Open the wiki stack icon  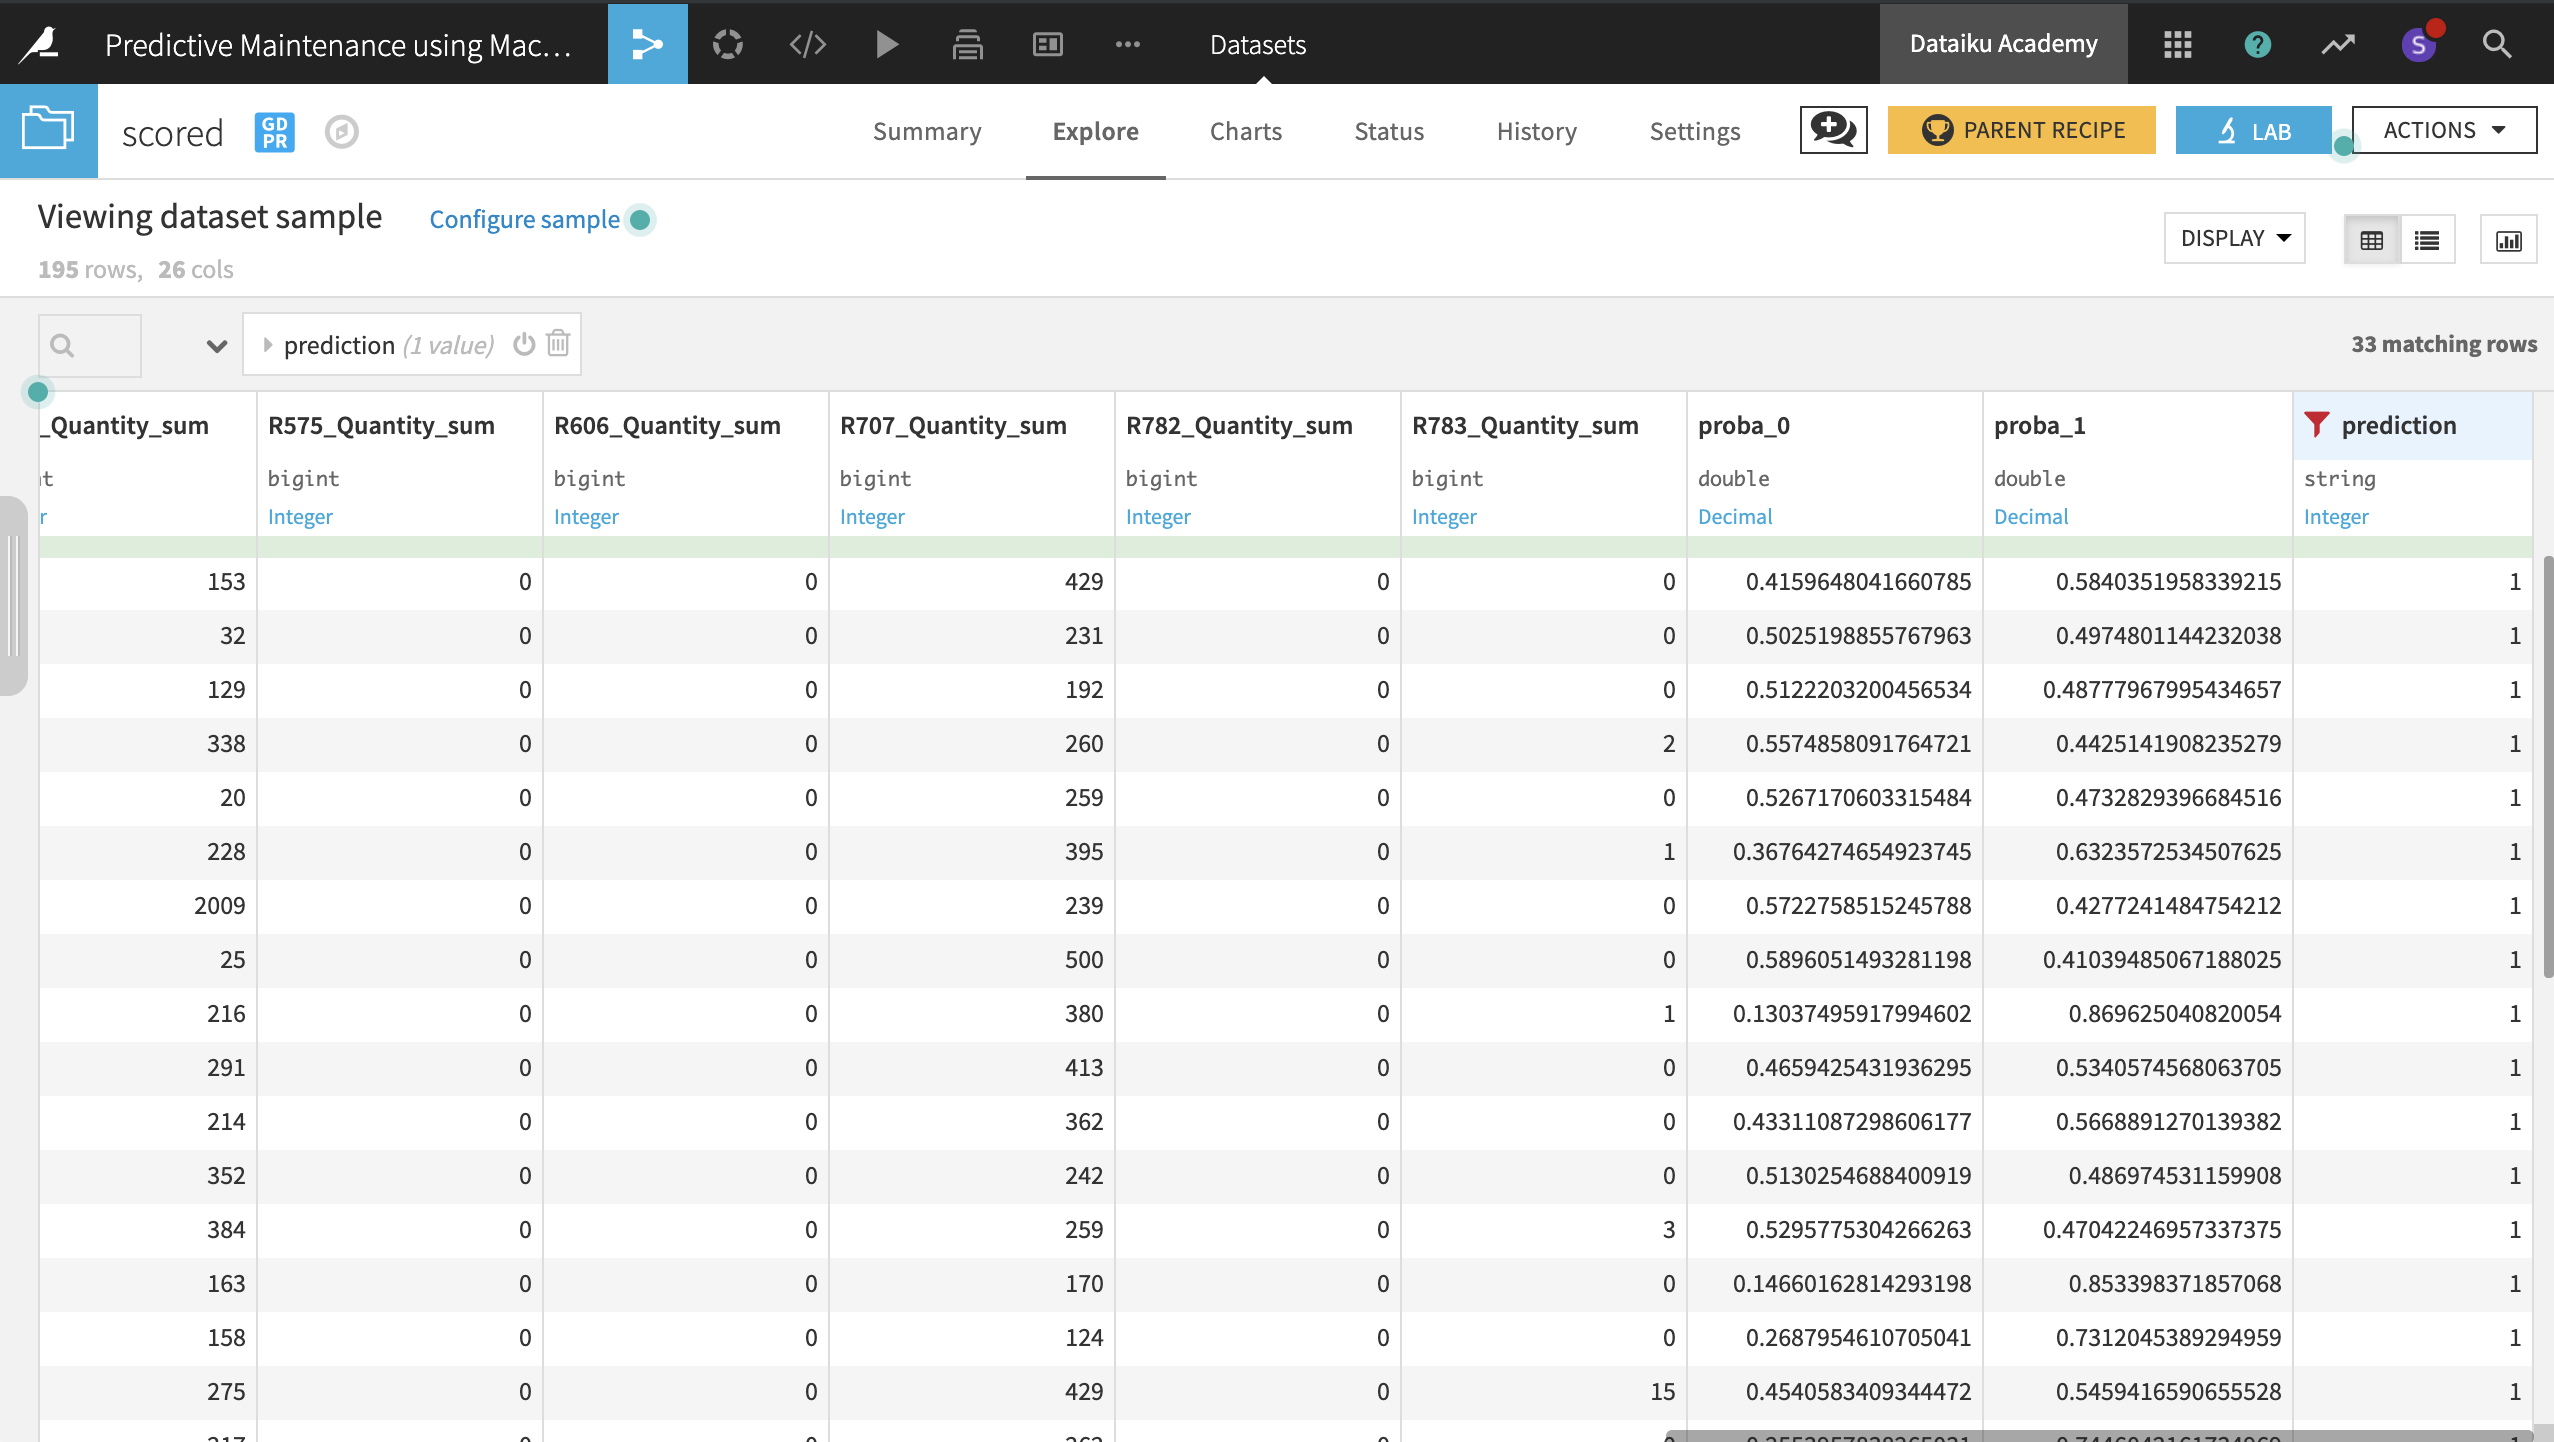(967, 44)
